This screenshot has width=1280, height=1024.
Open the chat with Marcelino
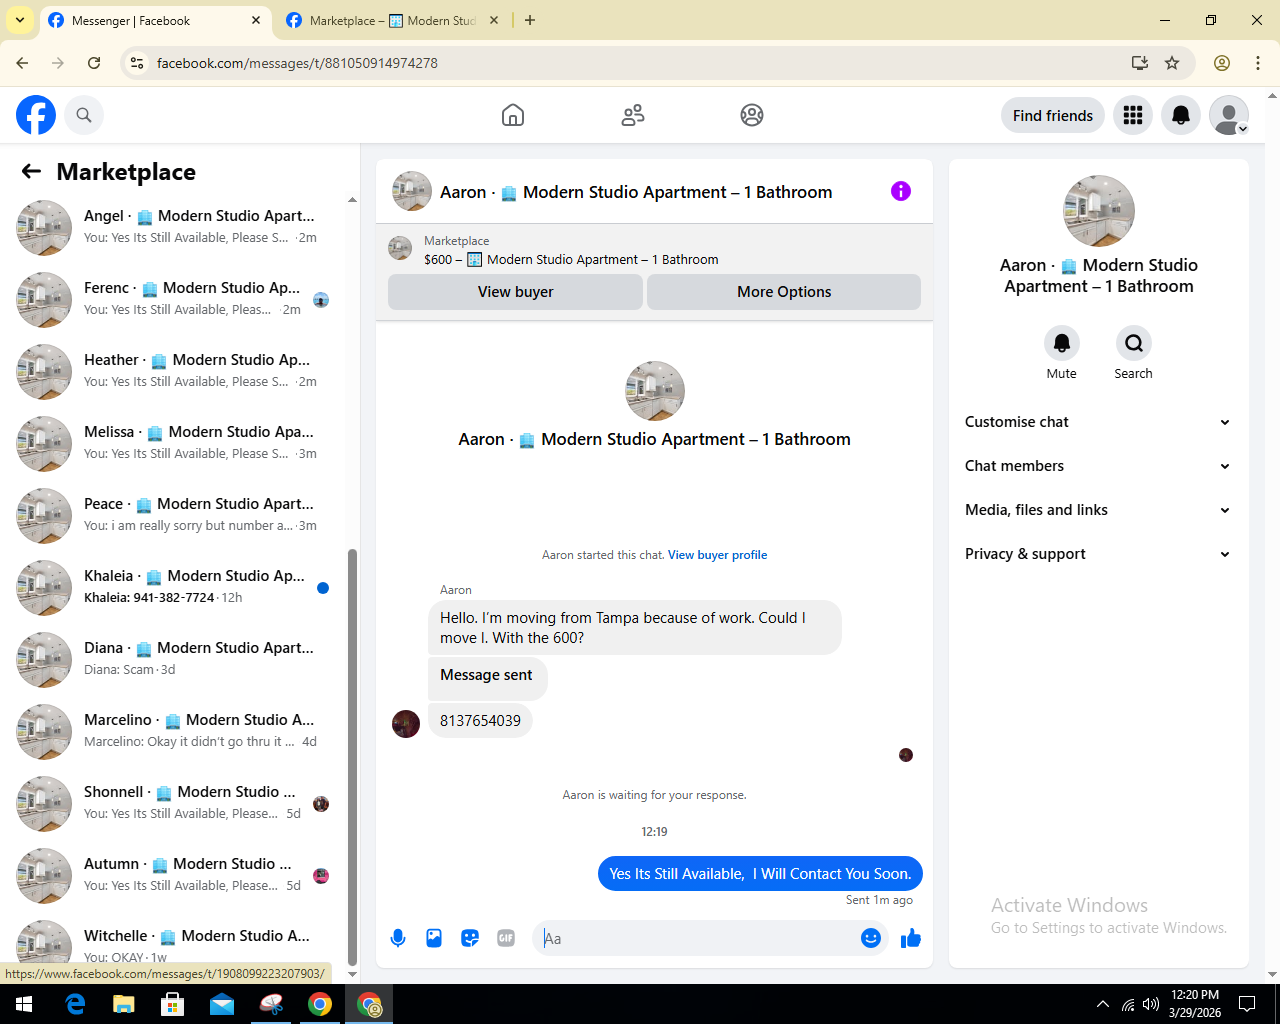pos(173,732)
